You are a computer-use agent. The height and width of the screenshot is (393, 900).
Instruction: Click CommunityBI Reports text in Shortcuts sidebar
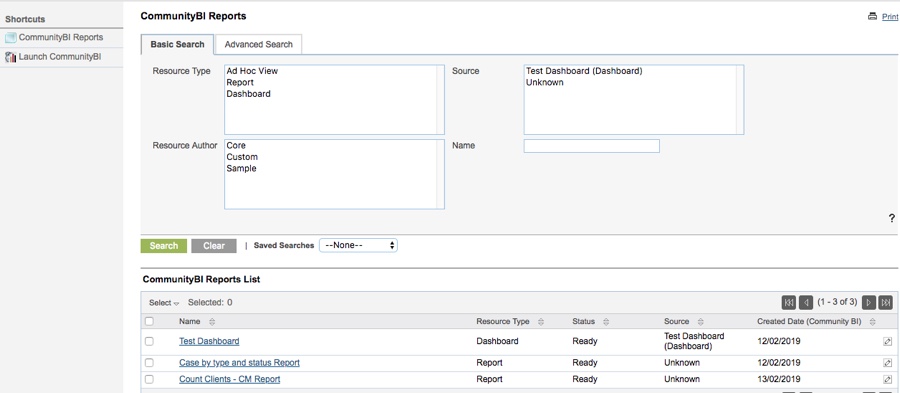point(61,37)
